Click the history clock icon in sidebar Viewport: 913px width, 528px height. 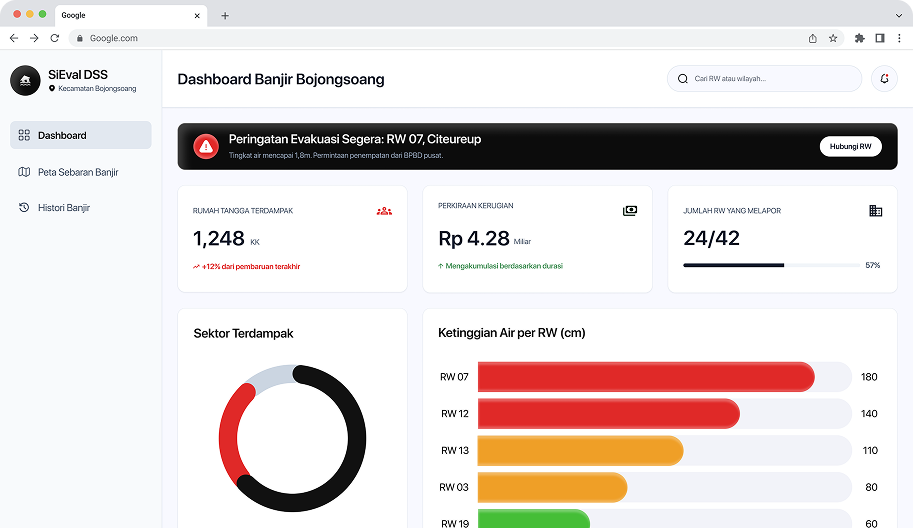click(24, 207)
